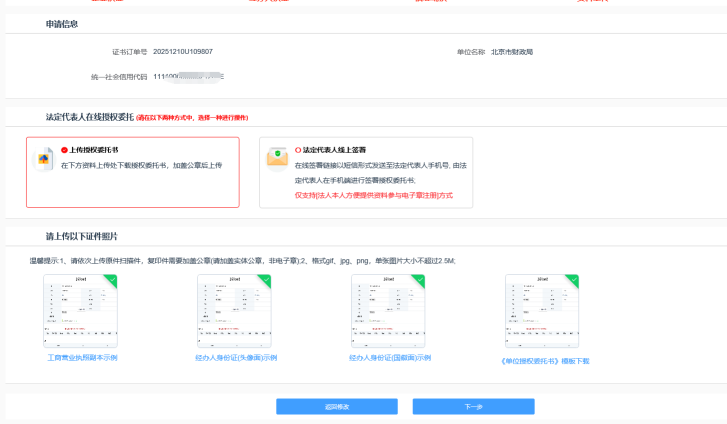Screen dimensions: 727x424
Task: Open the 经办人身份证(国徽面) sample image thumbnail
Action: point(388,311)
